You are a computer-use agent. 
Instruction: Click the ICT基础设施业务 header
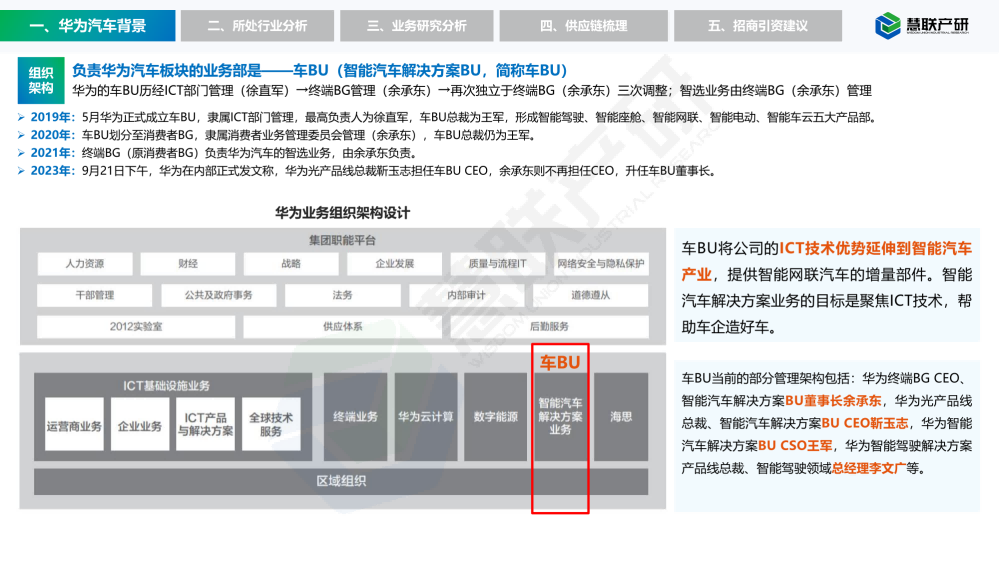(x=167, y=385)
